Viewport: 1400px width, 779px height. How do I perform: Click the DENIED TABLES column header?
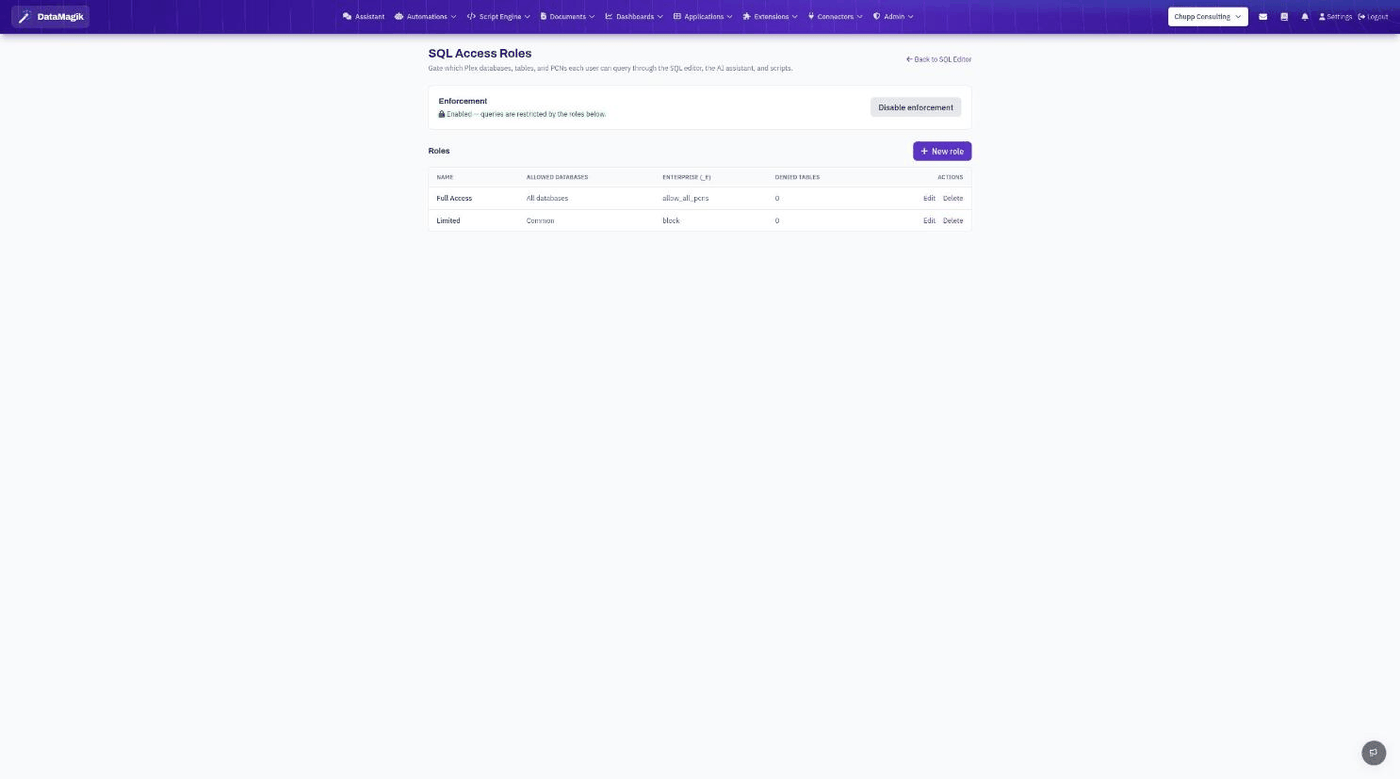(797, 177)
